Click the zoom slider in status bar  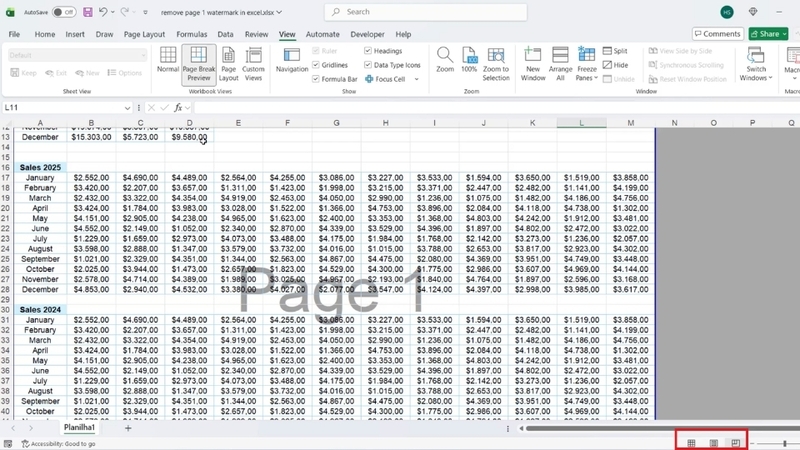tap(785, 444)
